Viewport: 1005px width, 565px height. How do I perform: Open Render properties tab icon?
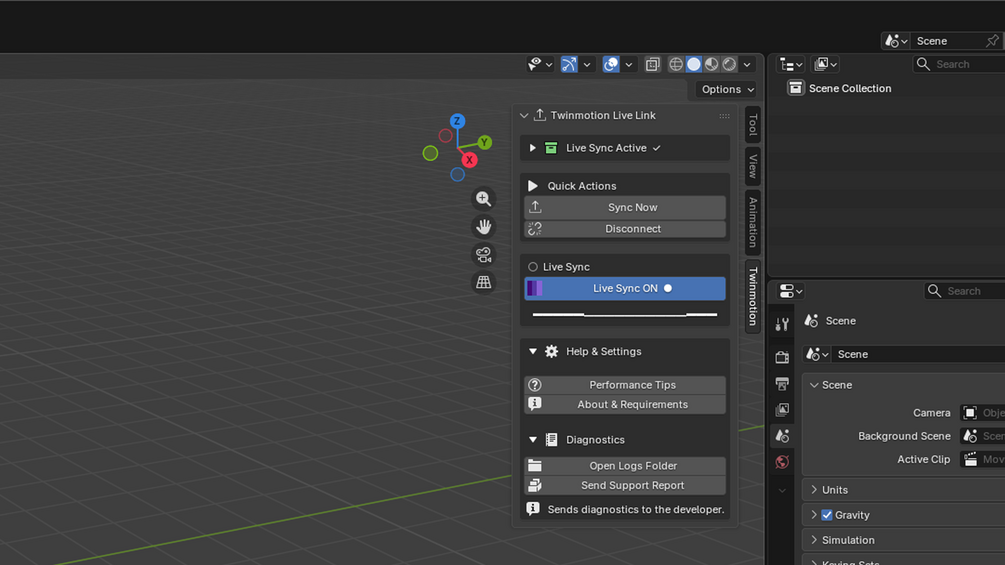[782, 357]
